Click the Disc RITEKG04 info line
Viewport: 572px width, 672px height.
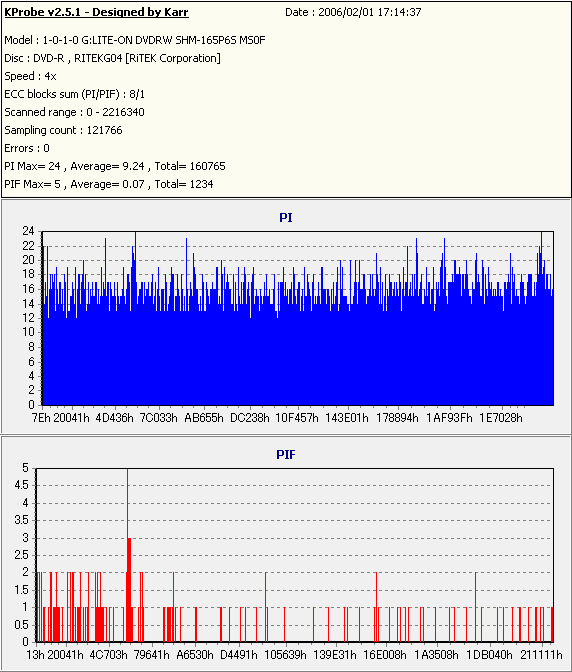[113, 58]
